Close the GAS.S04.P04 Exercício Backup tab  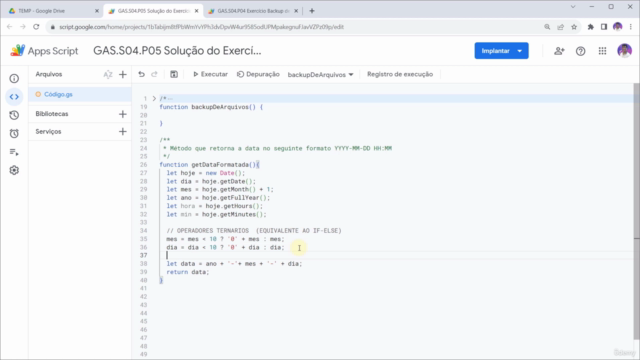pyautogui.click(x=296, y=11)
